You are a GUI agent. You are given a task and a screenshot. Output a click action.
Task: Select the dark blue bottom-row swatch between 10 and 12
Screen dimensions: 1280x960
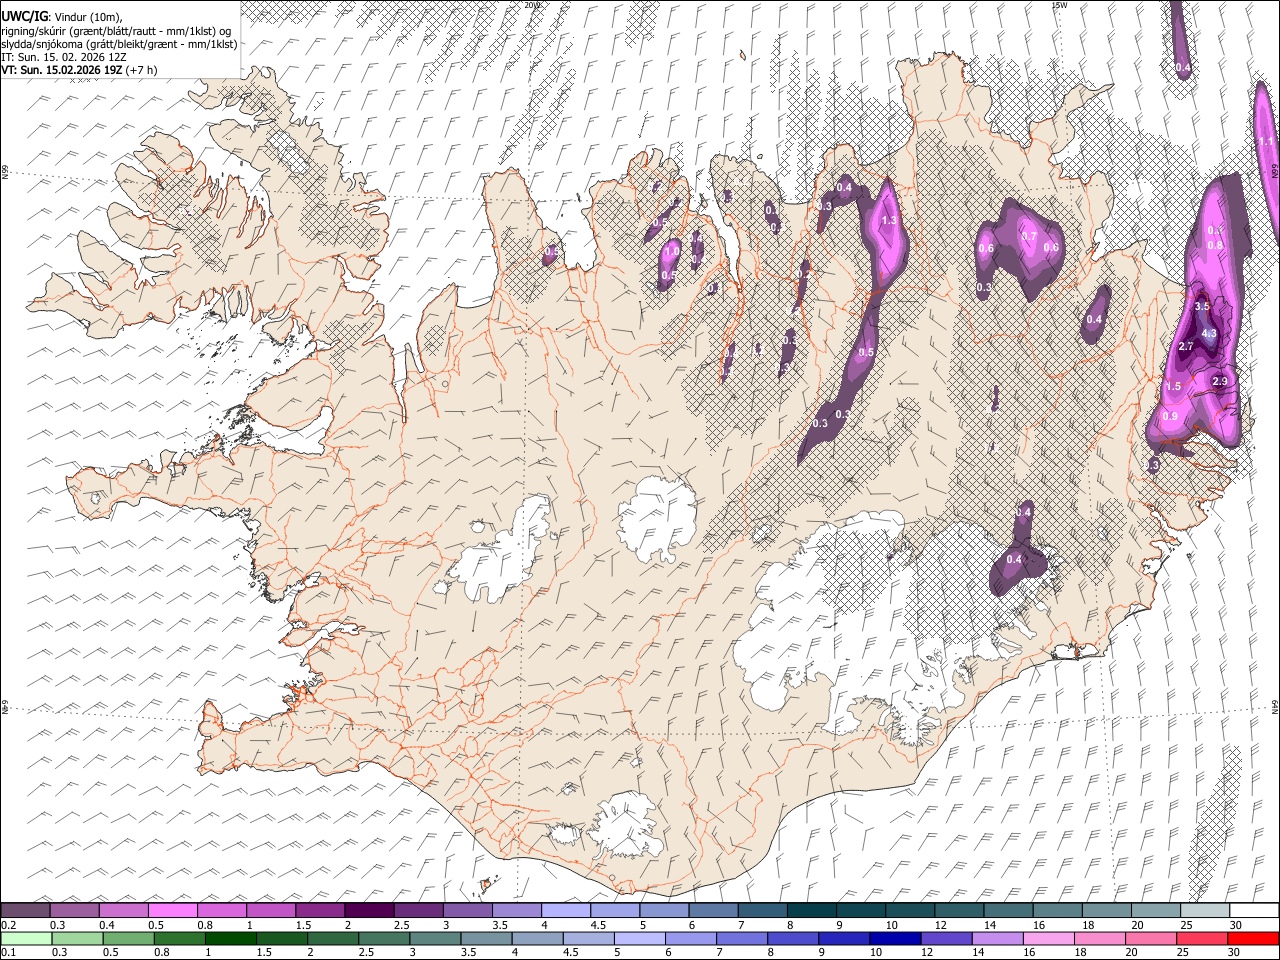coord(894,938)
